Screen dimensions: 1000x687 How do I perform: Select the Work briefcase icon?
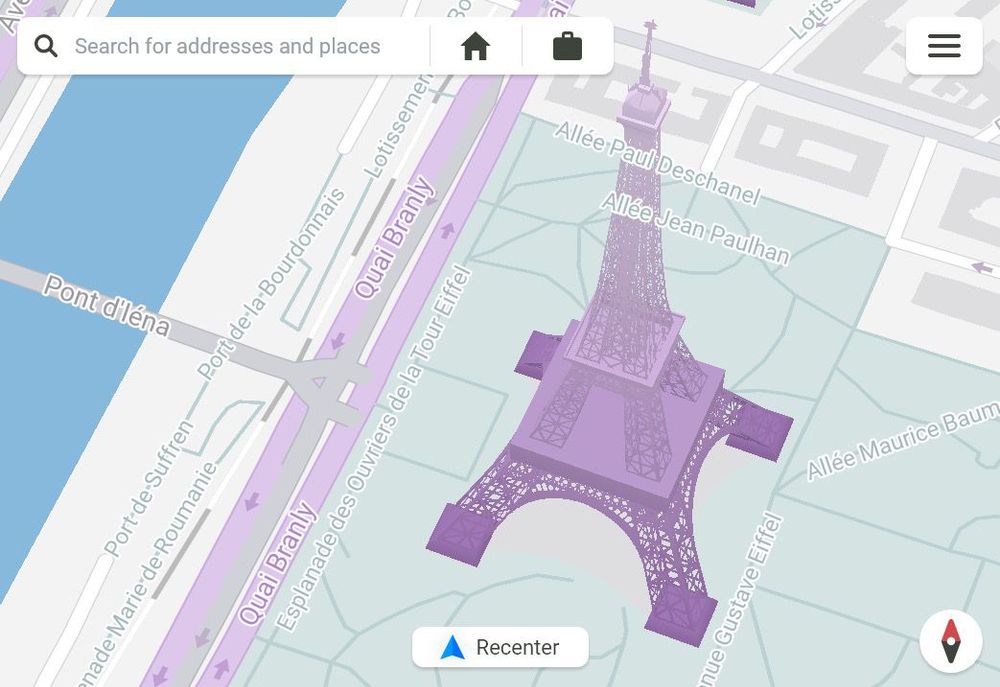(x=567, y=46)
